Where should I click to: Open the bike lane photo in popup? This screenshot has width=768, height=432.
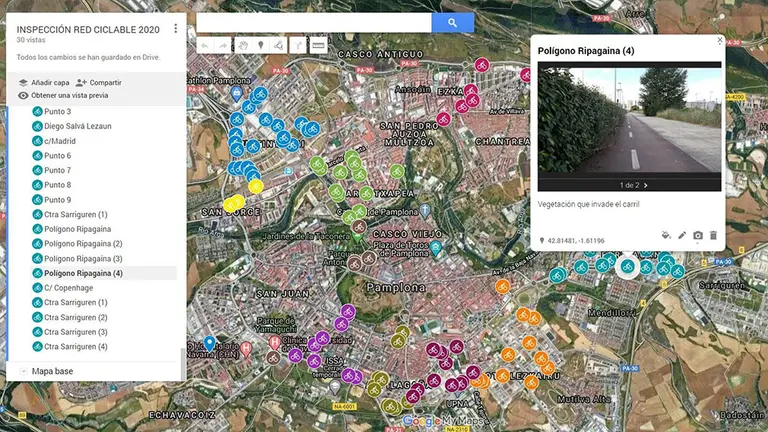click(x=629, y=120)
